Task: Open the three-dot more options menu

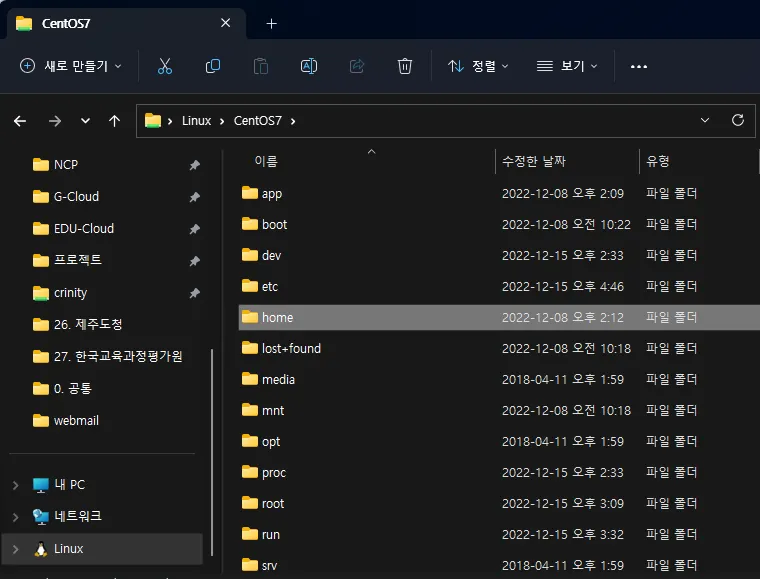Action: coord(639,66)
